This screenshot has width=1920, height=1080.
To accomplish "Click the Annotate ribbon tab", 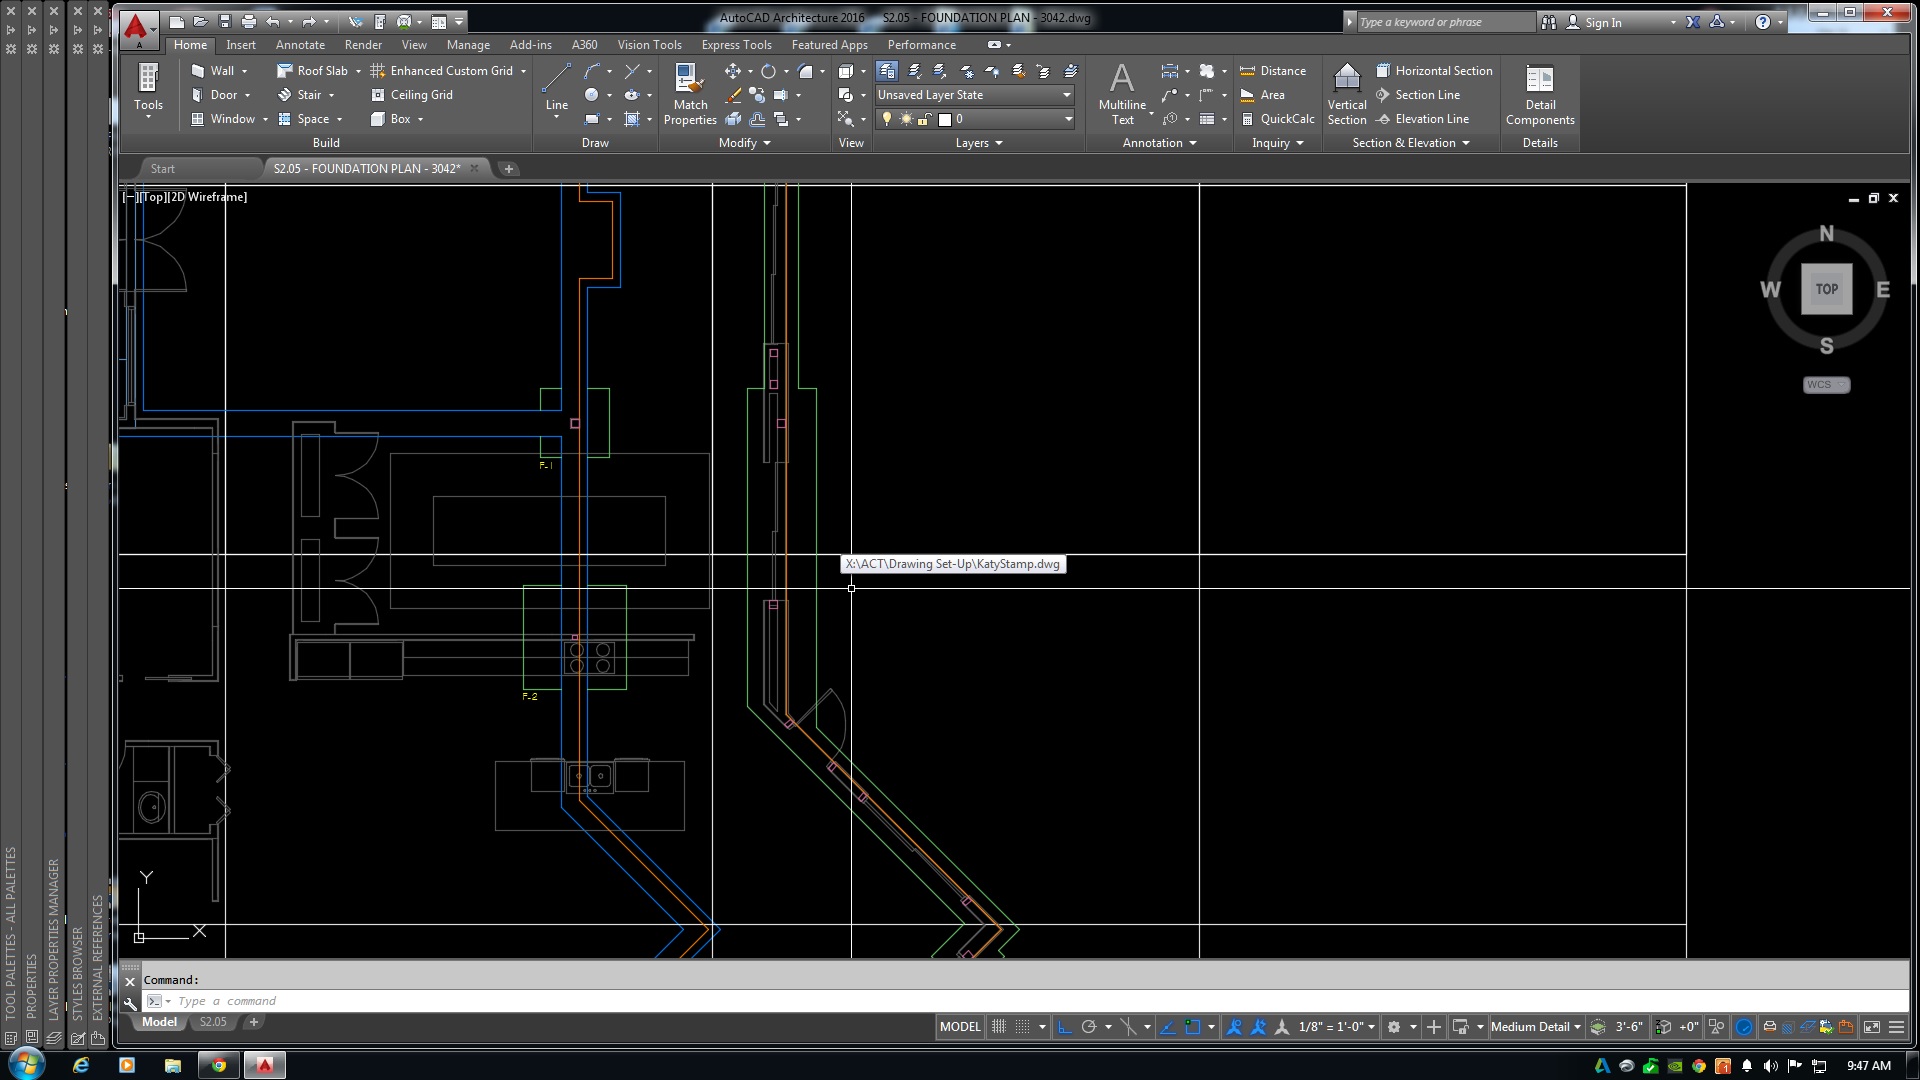I will (x=301, y=44).
